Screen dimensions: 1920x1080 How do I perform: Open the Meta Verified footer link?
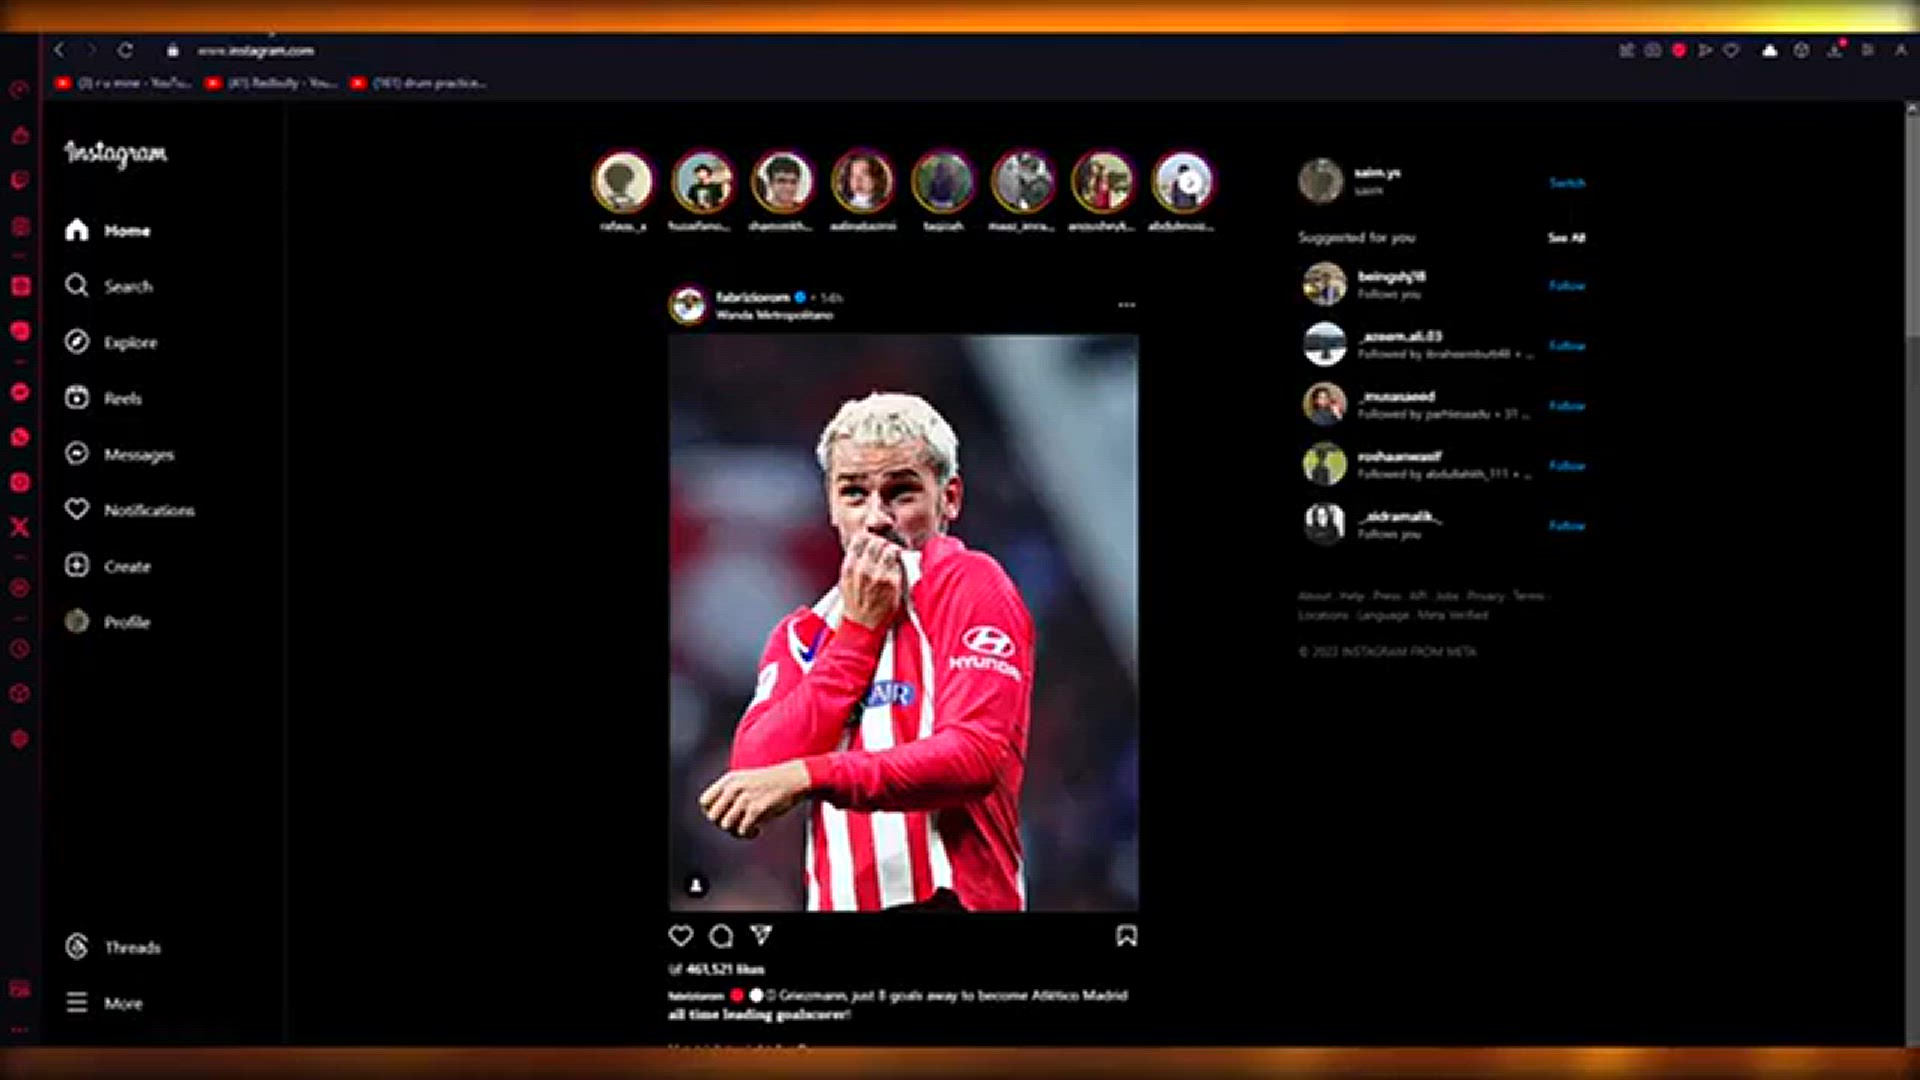coord(1452,615)
